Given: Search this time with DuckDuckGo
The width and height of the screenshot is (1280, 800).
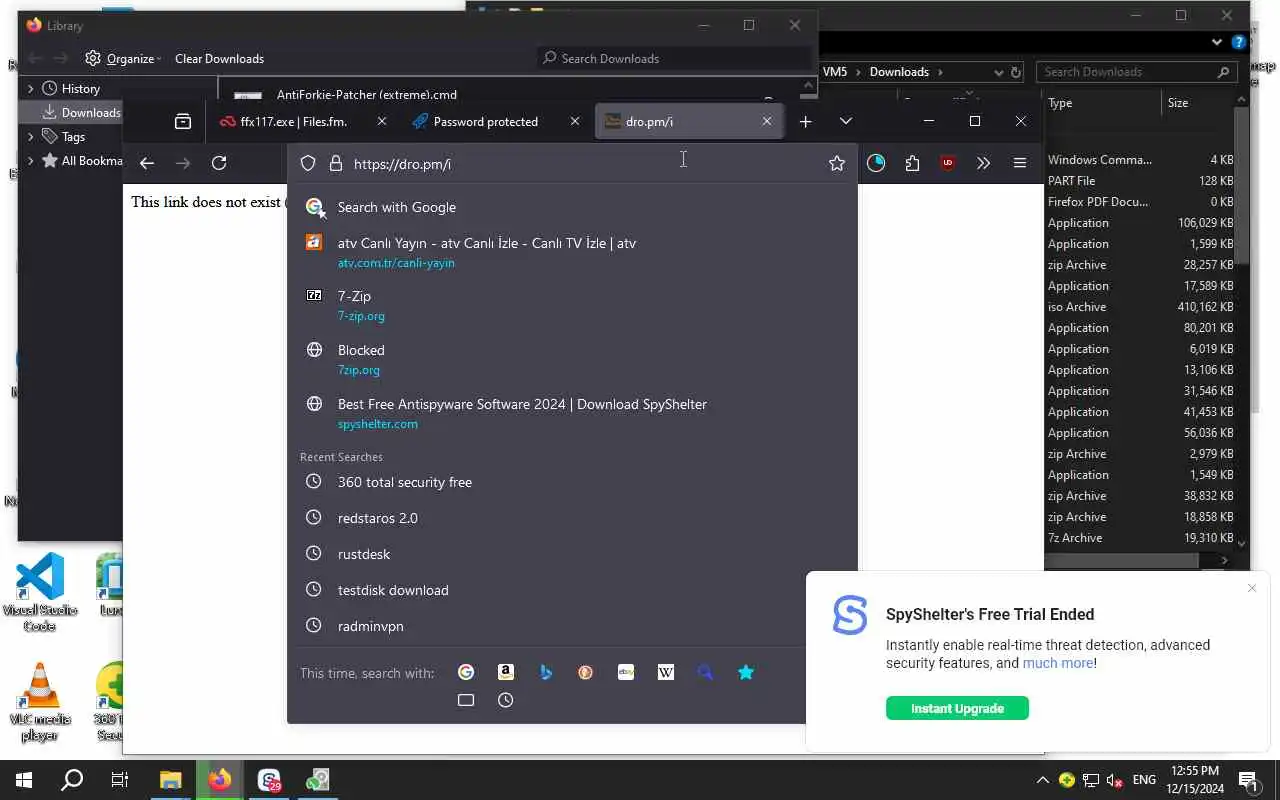Looking at the screenshot, I should 586,672.
